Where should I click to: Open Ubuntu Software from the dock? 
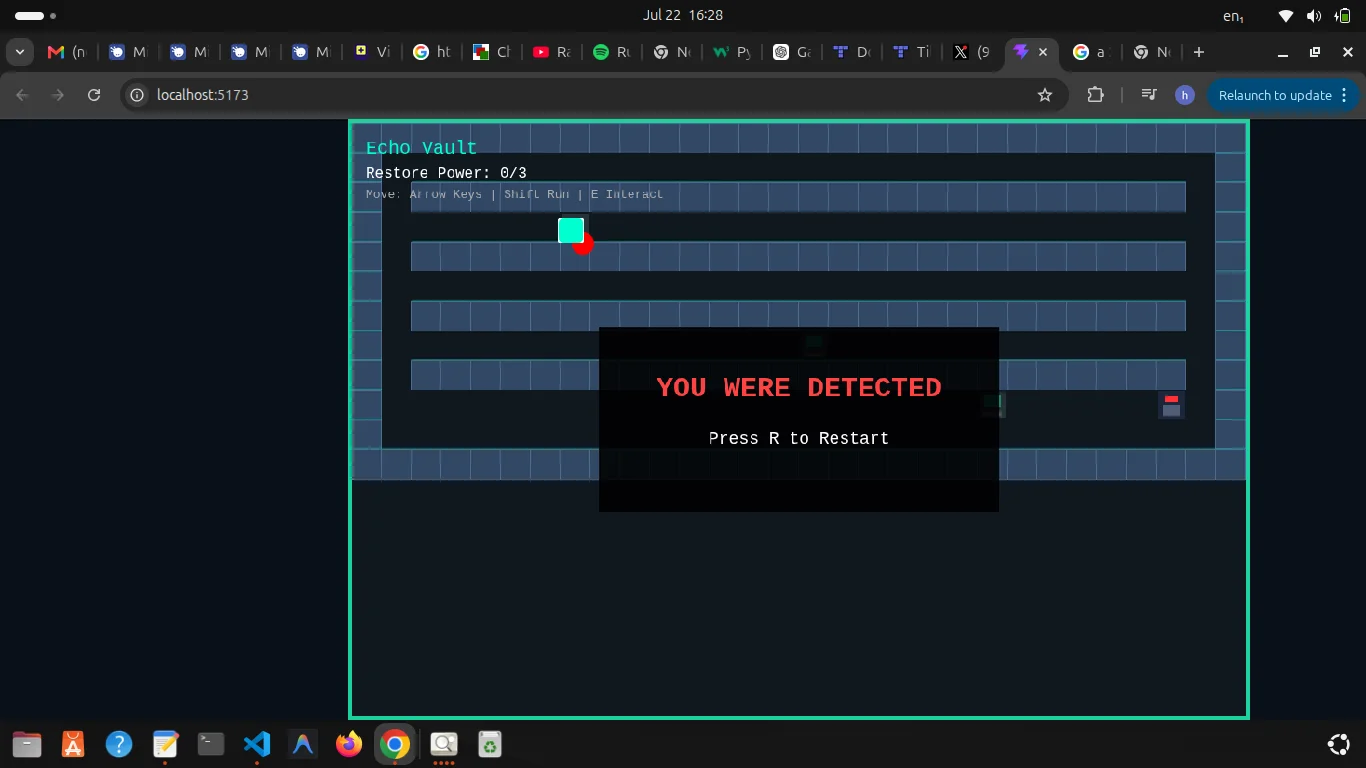pyautogui.click(x=73, y=744)
